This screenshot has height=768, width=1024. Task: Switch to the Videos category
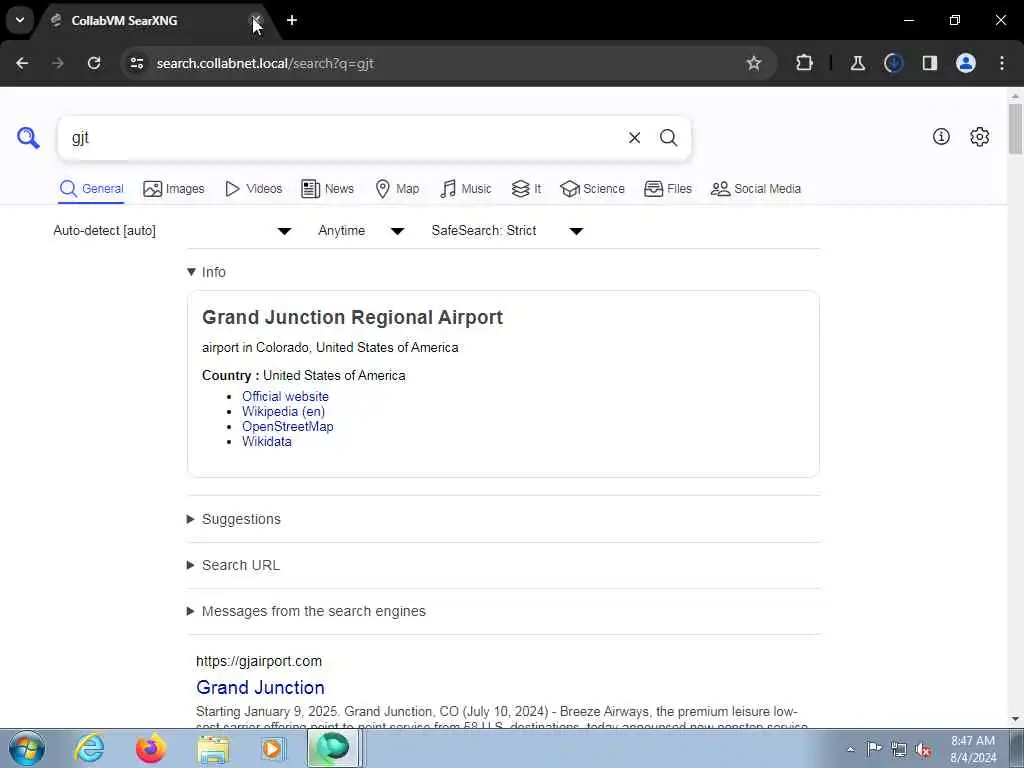[253, 189]
